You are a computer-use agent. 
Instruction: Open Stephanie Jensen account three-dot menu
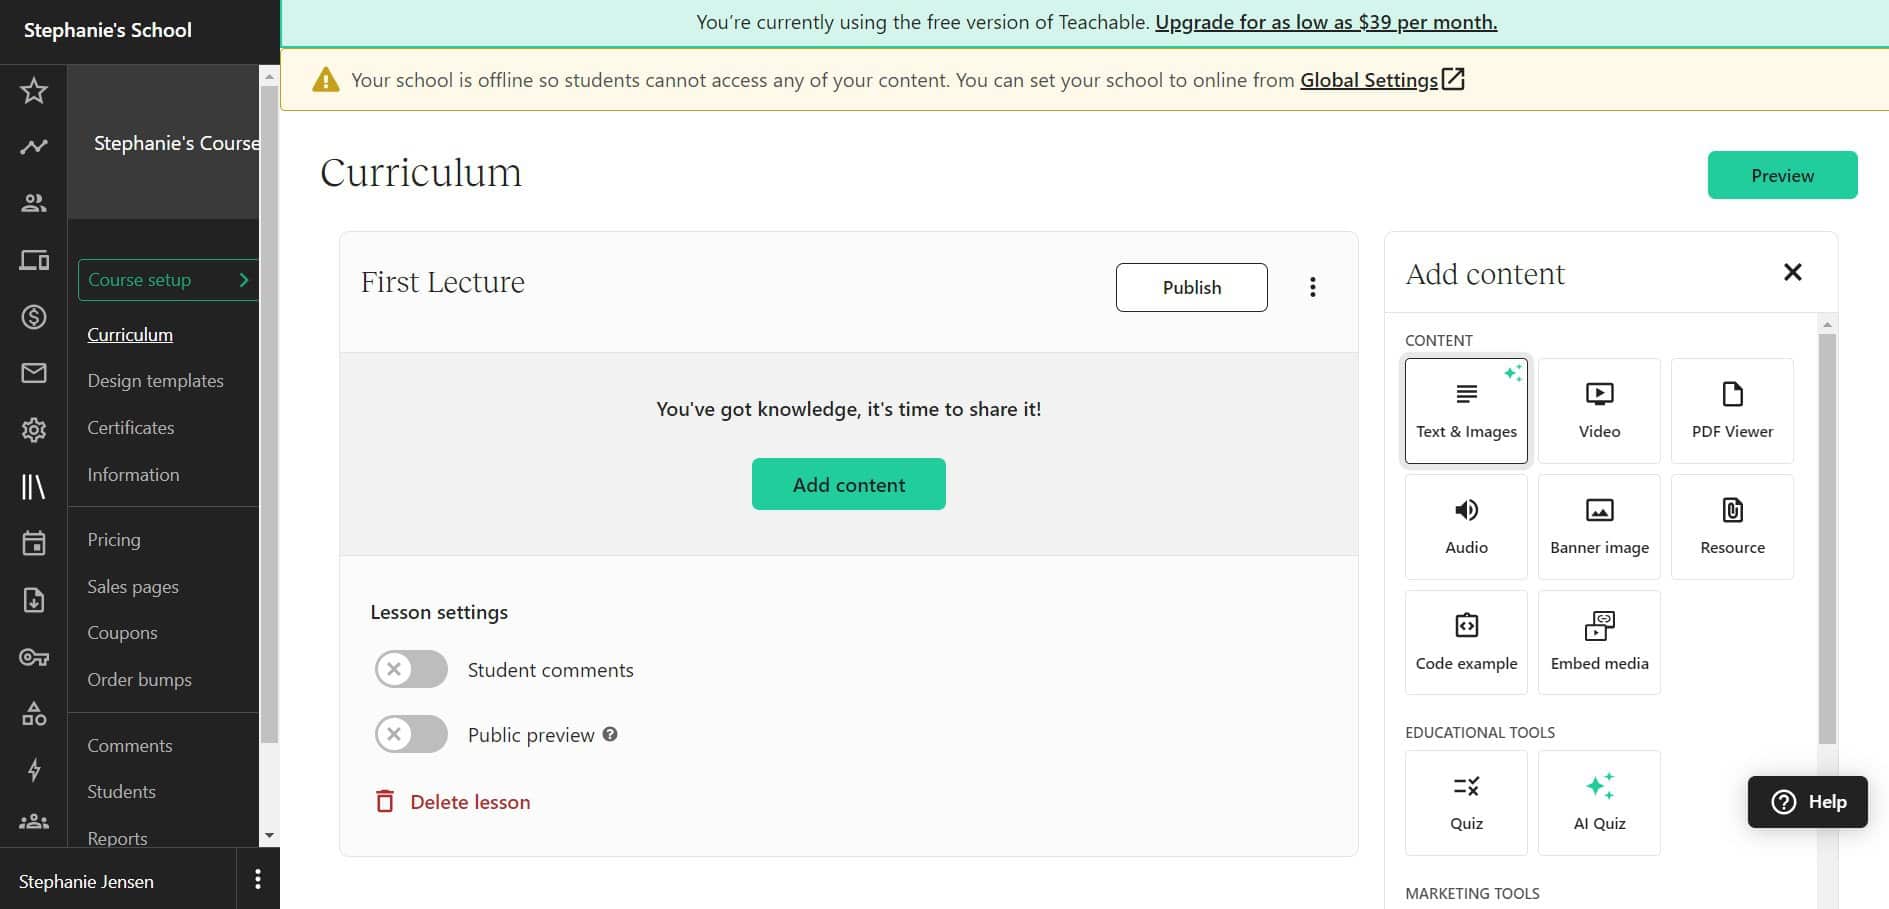pyautogui.click(x=258, y=879)
